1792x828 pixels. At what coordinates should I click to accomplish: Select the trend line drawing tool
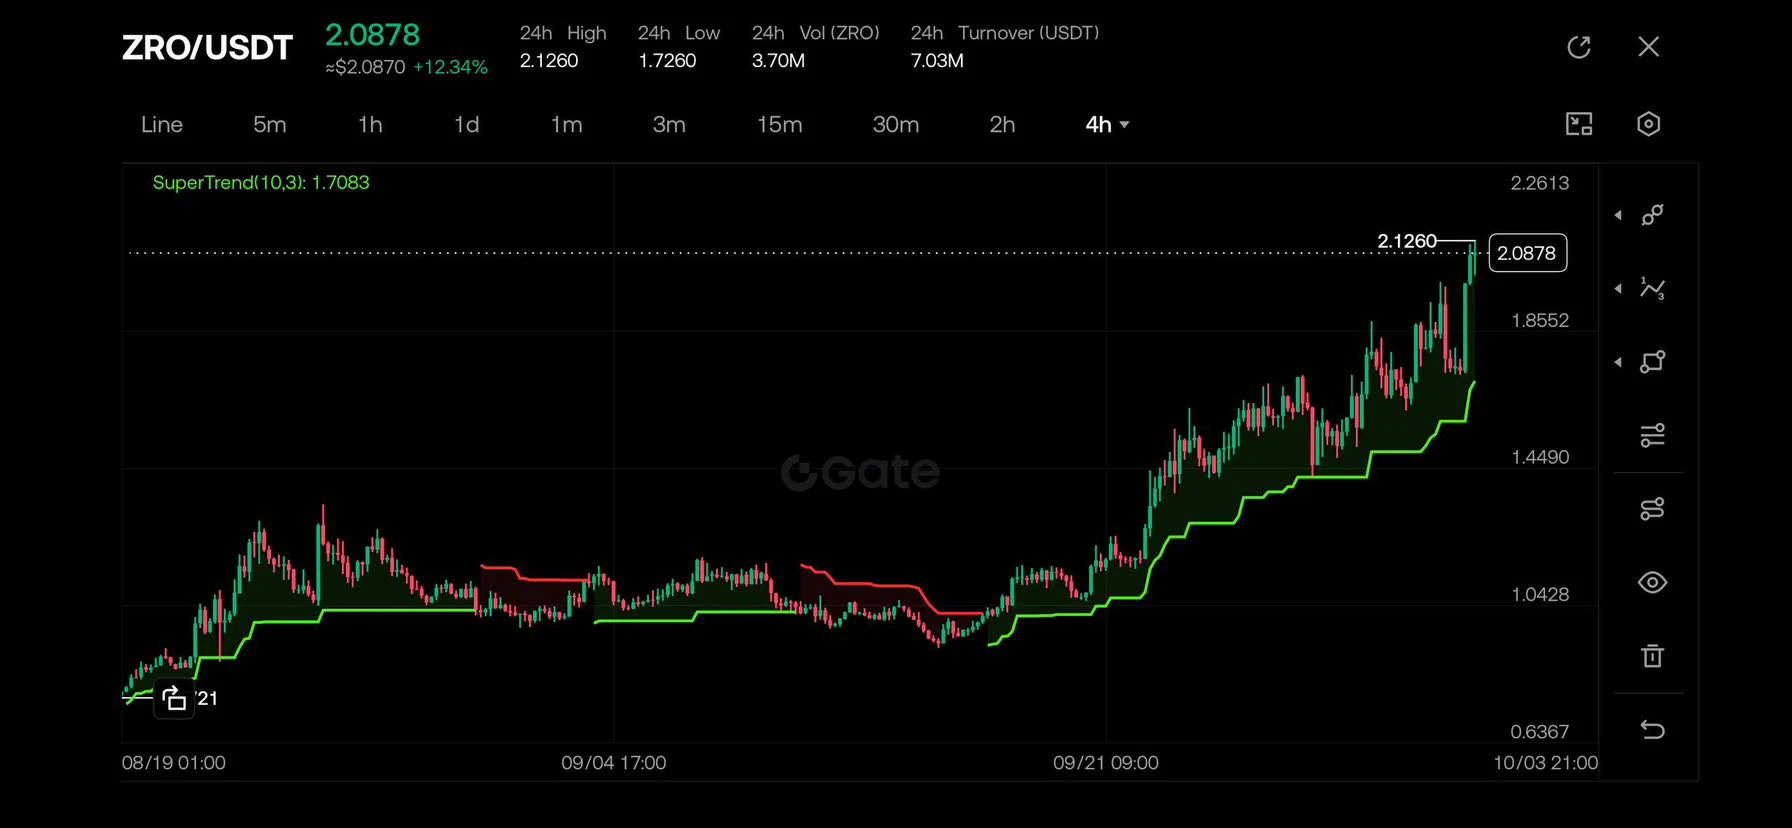coord(1653,215)
